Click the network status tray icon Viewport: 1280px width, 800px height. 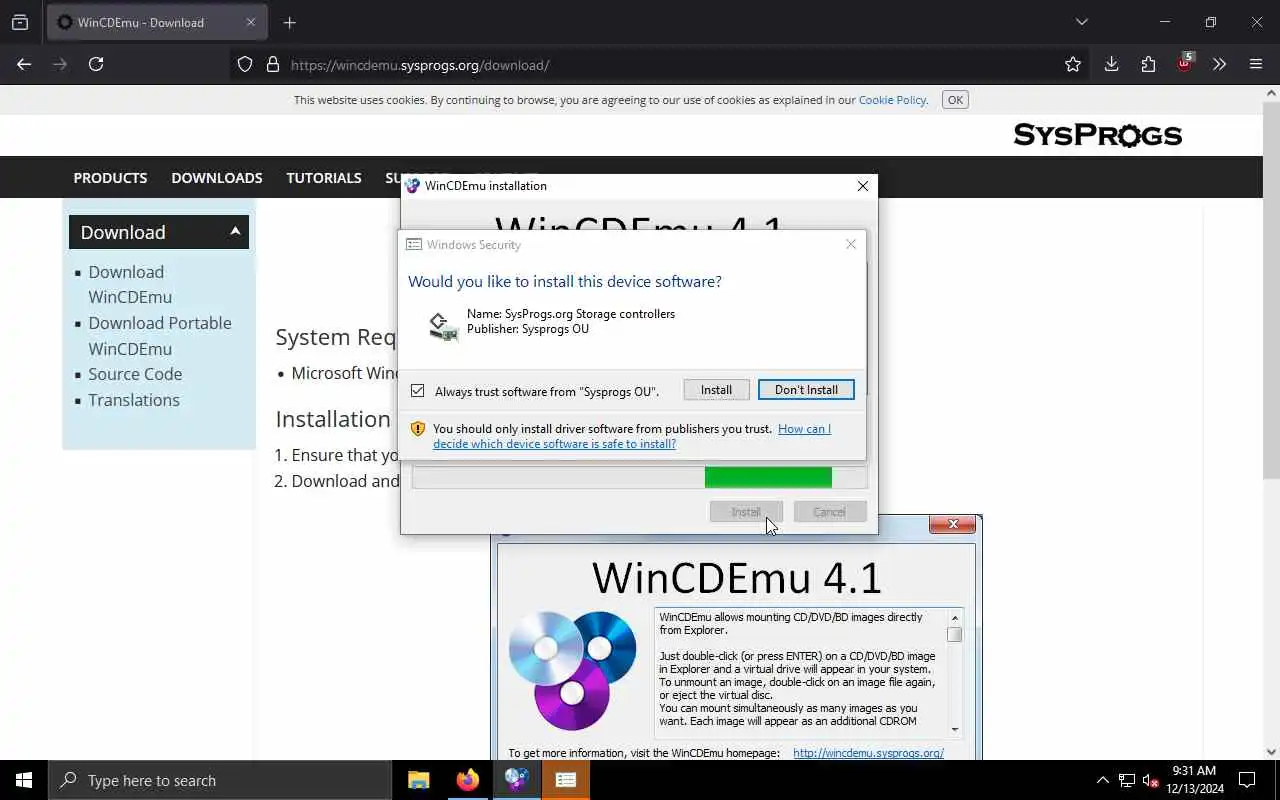[x=1127, y=780]
